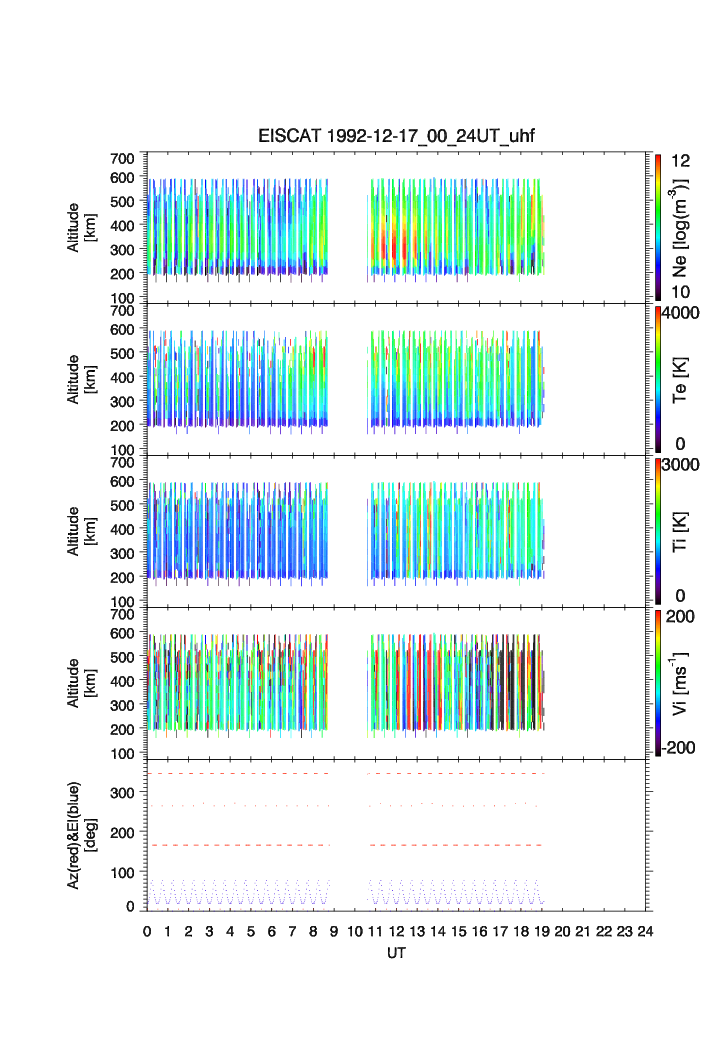Click hour 22 on the UT axis
The image size is (708, 1063).
click(x=604, y=931)
